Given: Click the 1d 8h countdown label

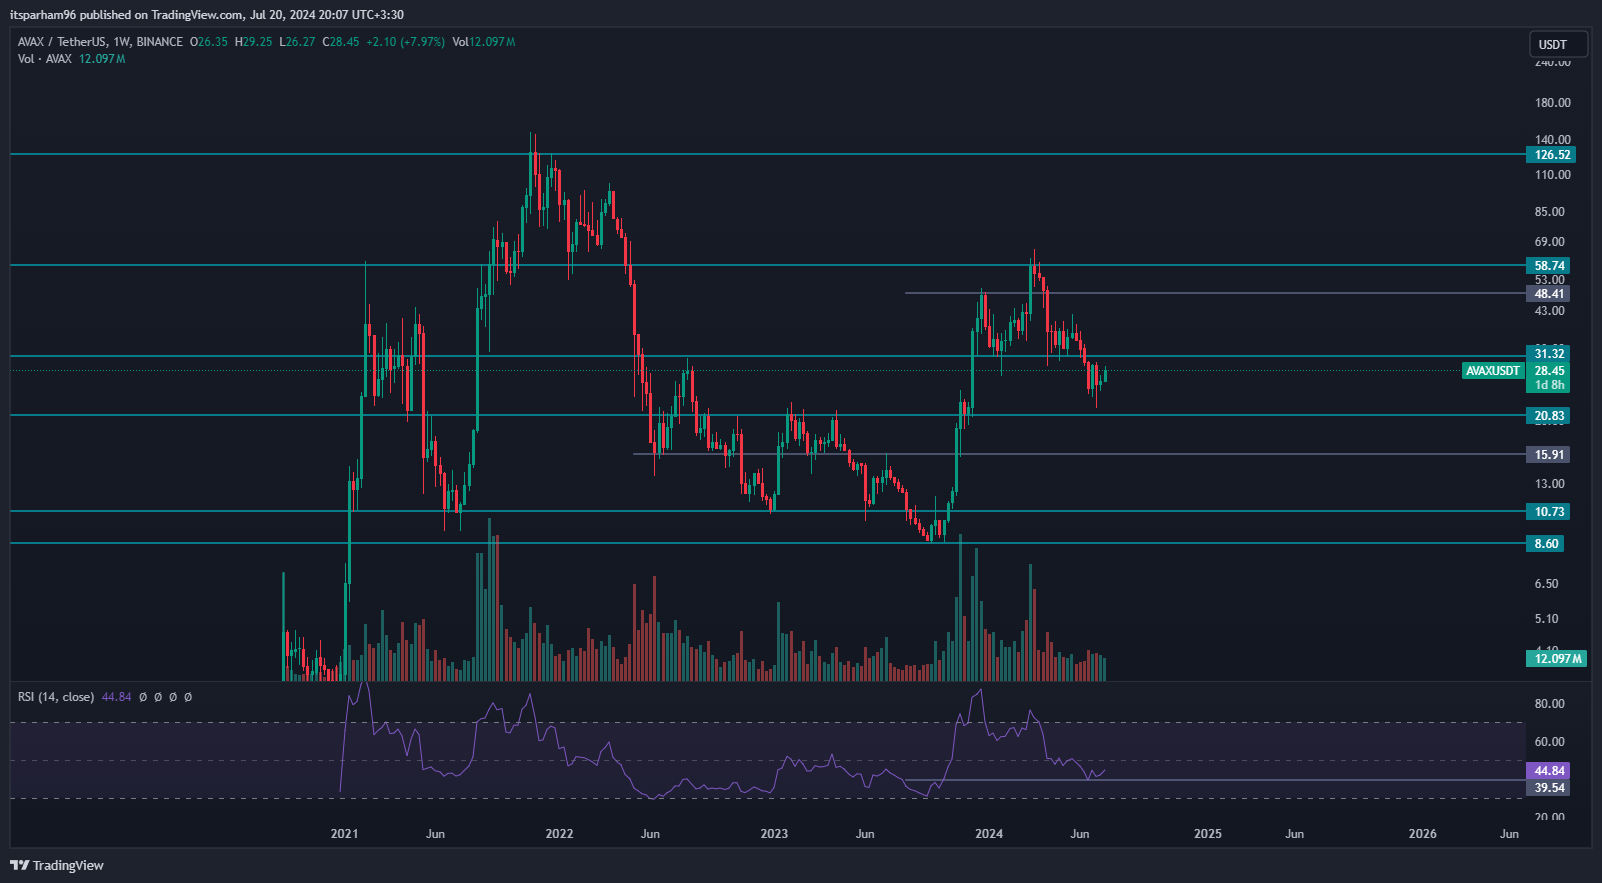Looking at the screenshot, I should (x=1549, y=385).
